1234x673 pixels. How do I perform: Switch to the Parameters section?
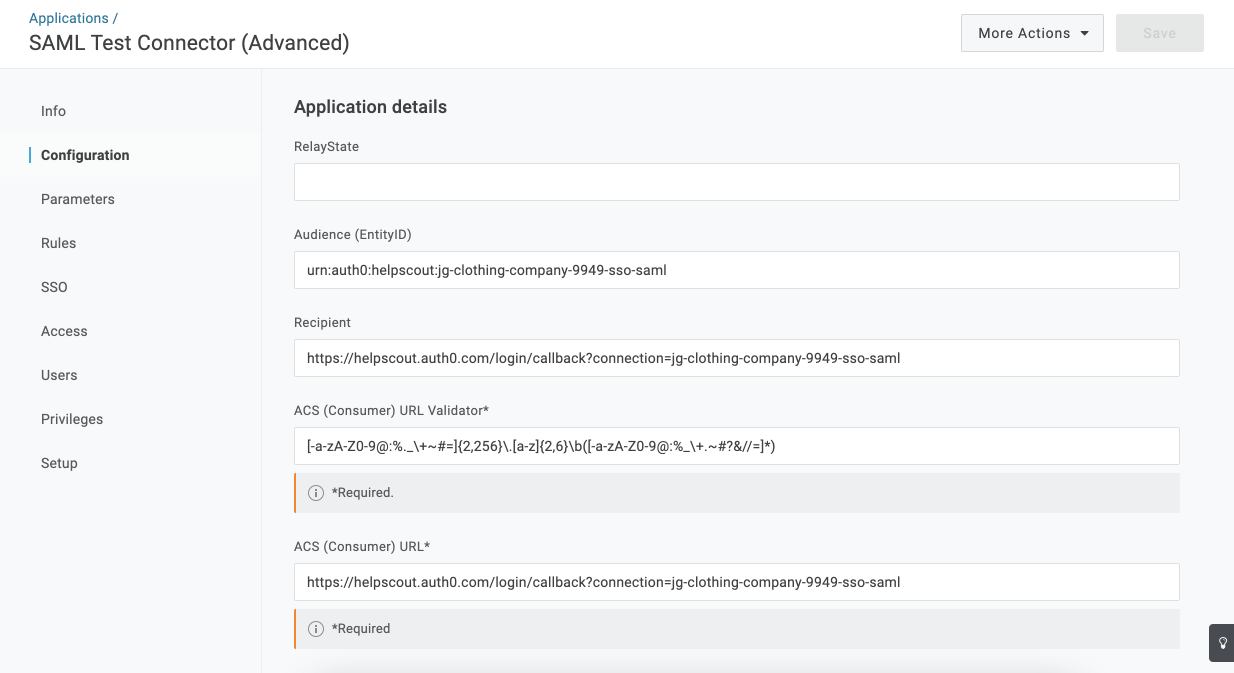pos(78,199)
